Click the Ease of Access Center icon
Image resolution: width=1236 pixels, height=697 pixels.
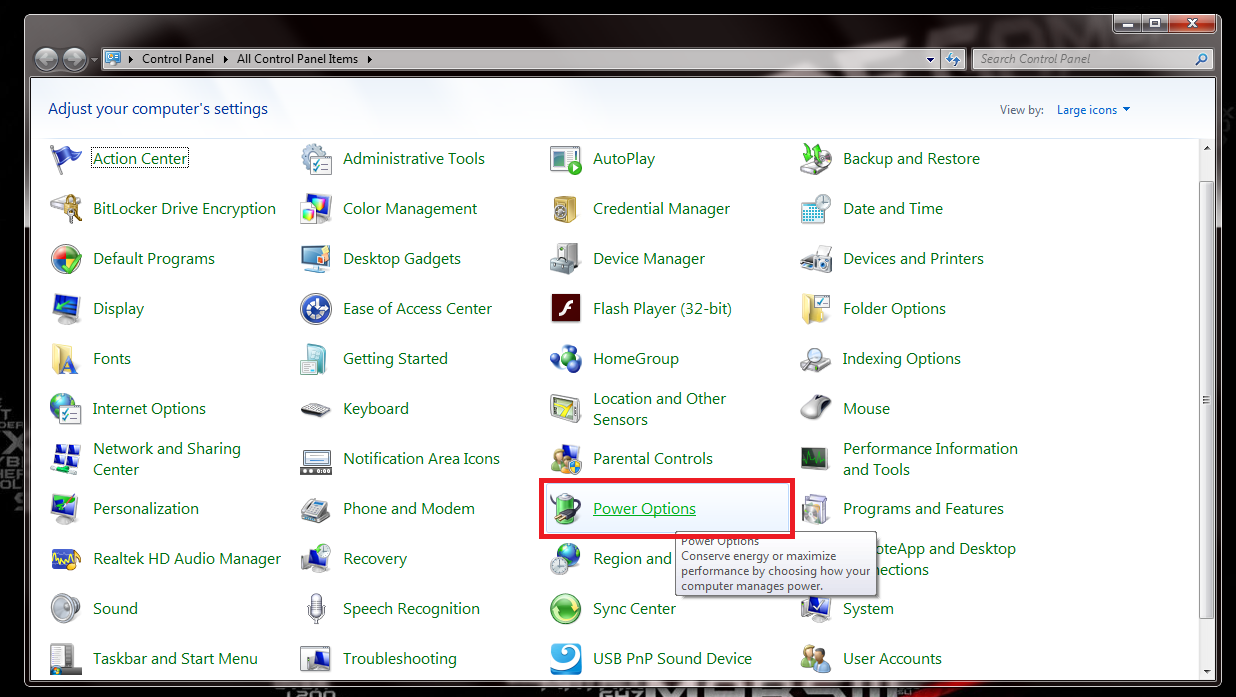tap(316, 309)
